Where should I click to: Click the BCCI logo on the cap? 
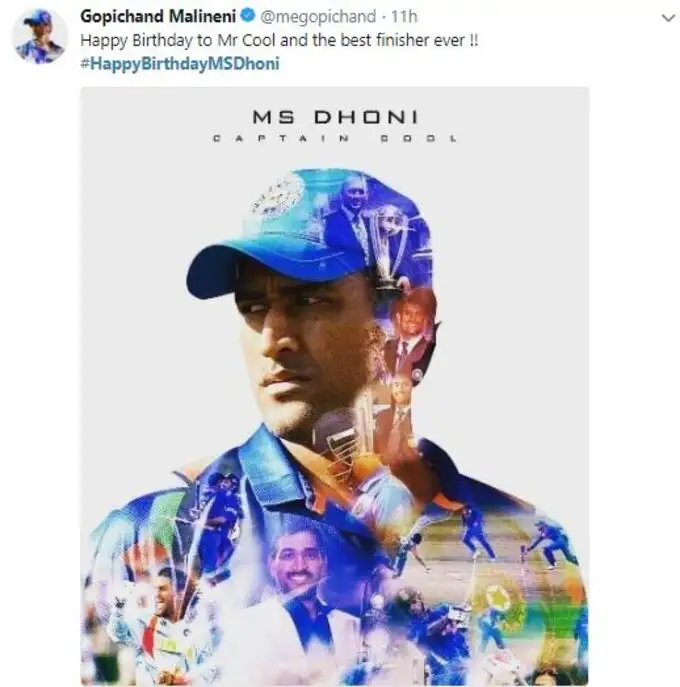[x=278, y=197]
